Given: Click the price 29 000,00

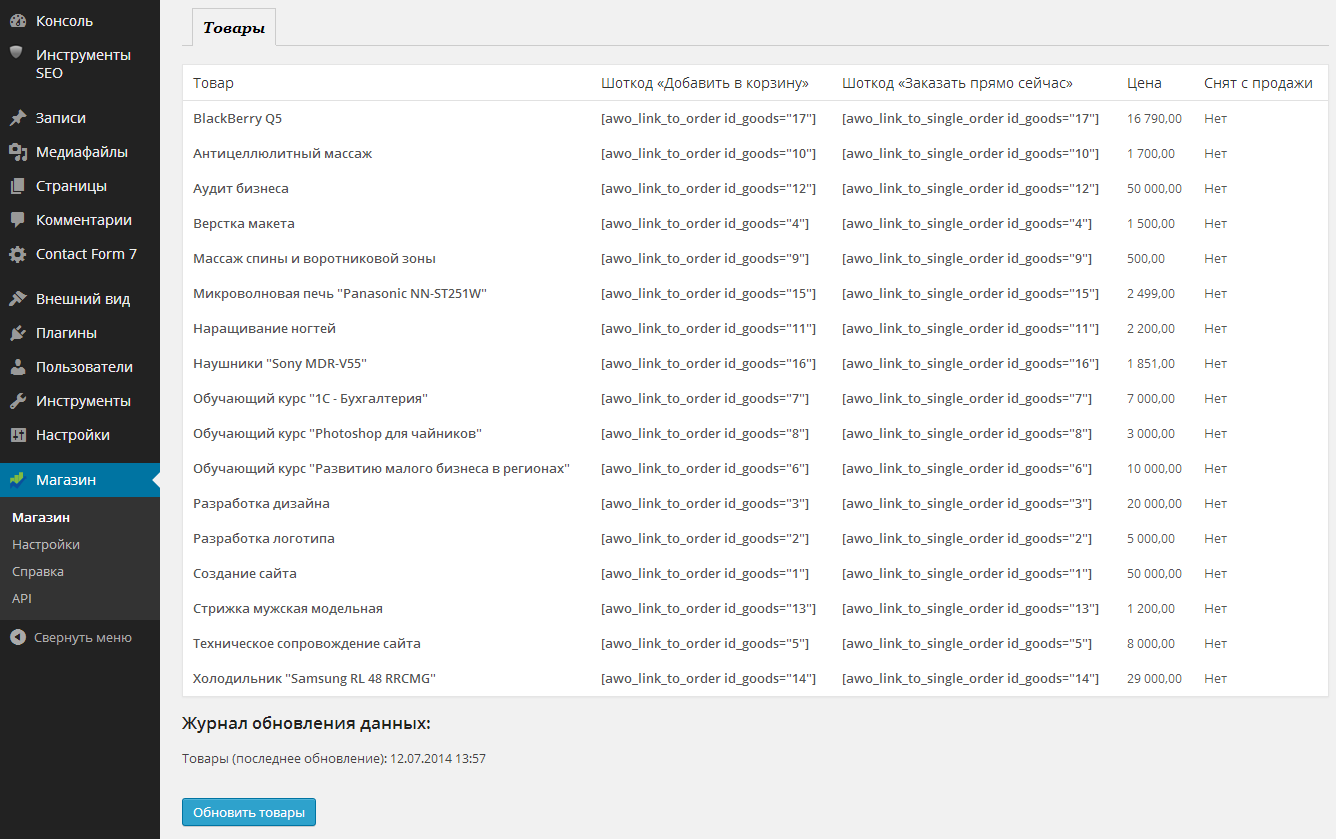Looking at the screenshot, I should [x=1154, y=679].
